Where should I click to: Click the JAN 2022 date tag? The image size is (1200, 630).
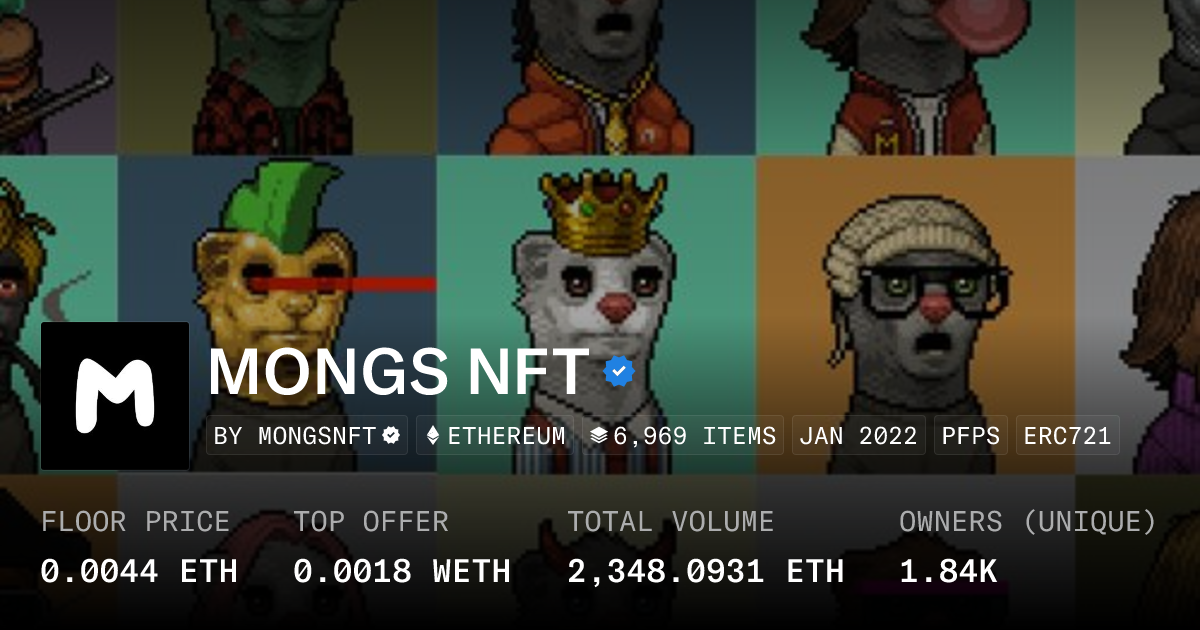859,436
